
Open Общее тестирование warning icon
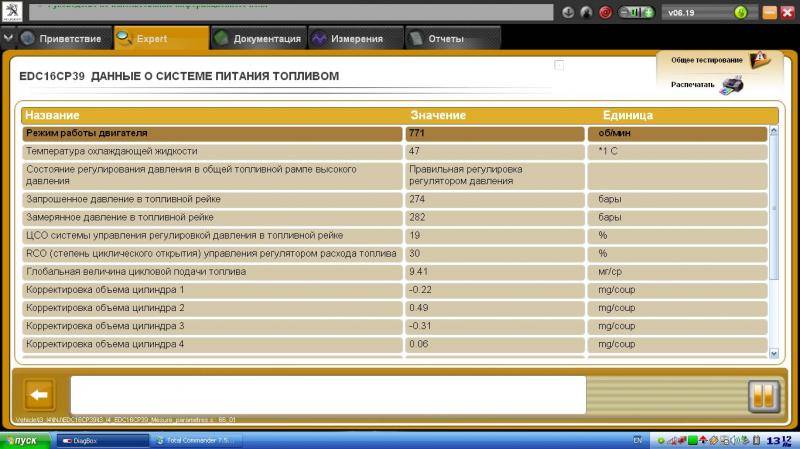[759, 60]
